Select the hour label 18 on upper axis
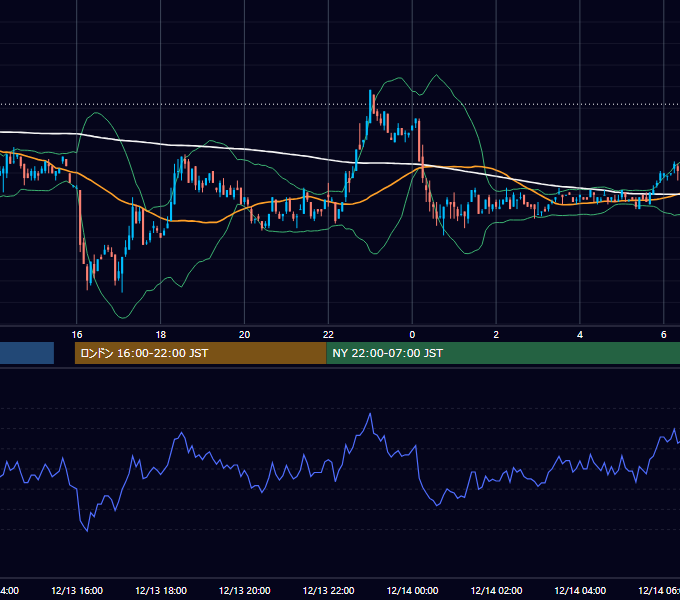 [160, 335]
